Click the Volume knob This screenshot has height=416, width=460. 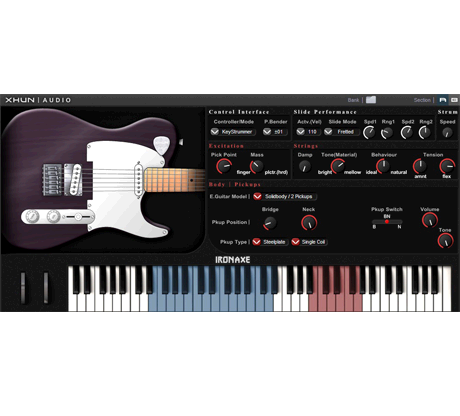430,220
